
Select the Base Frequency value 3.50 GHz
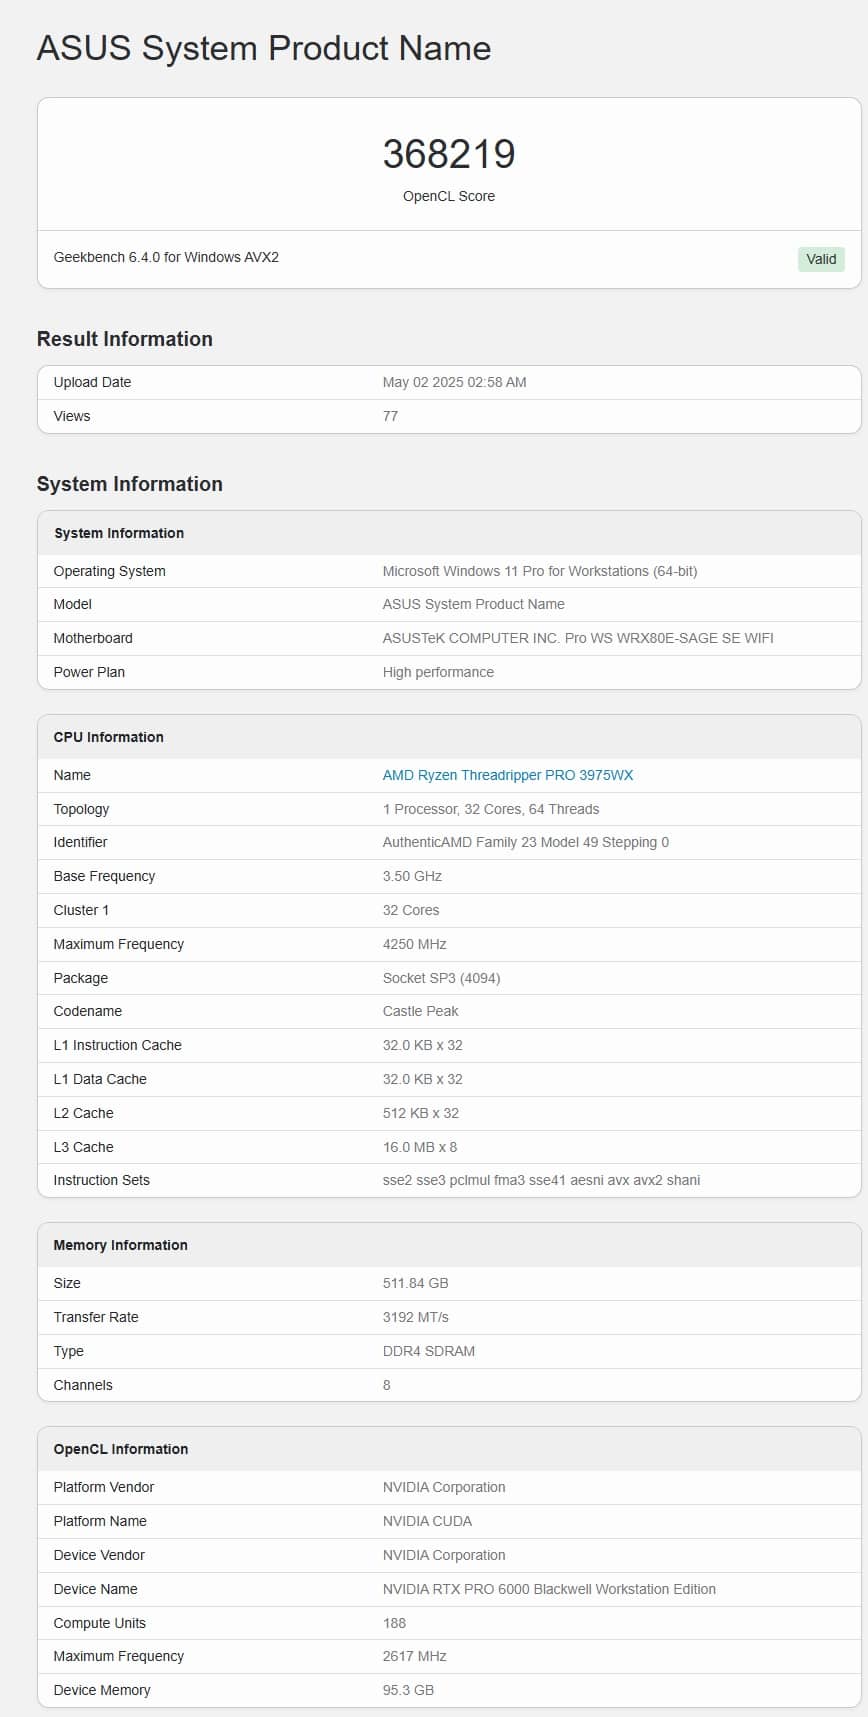412,876
